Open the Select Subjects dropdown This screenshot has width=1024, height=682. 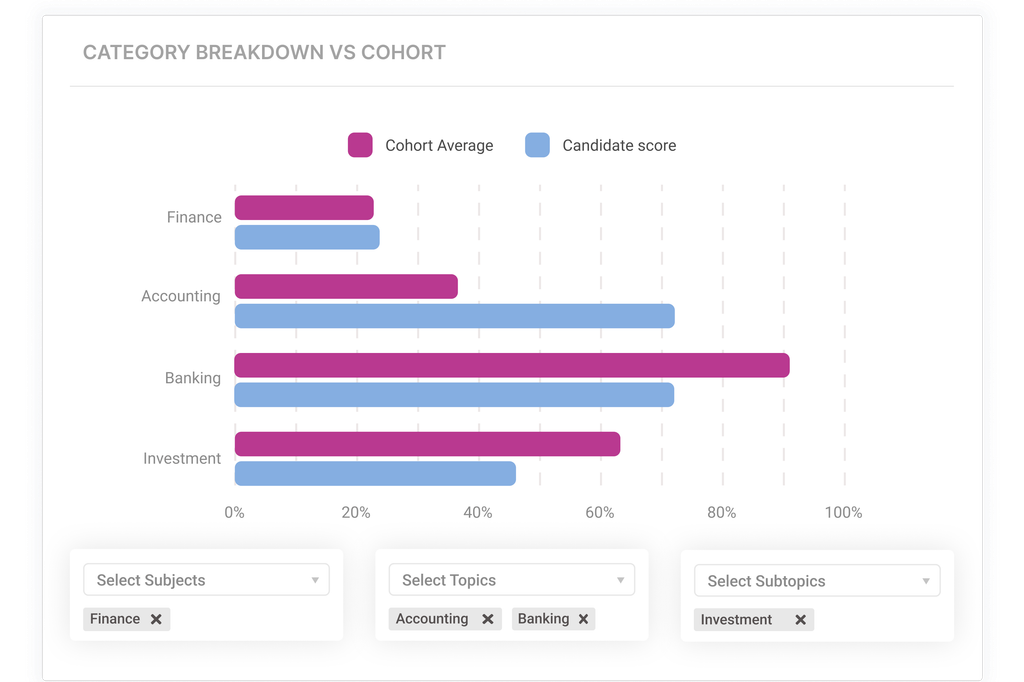[206, 580]
